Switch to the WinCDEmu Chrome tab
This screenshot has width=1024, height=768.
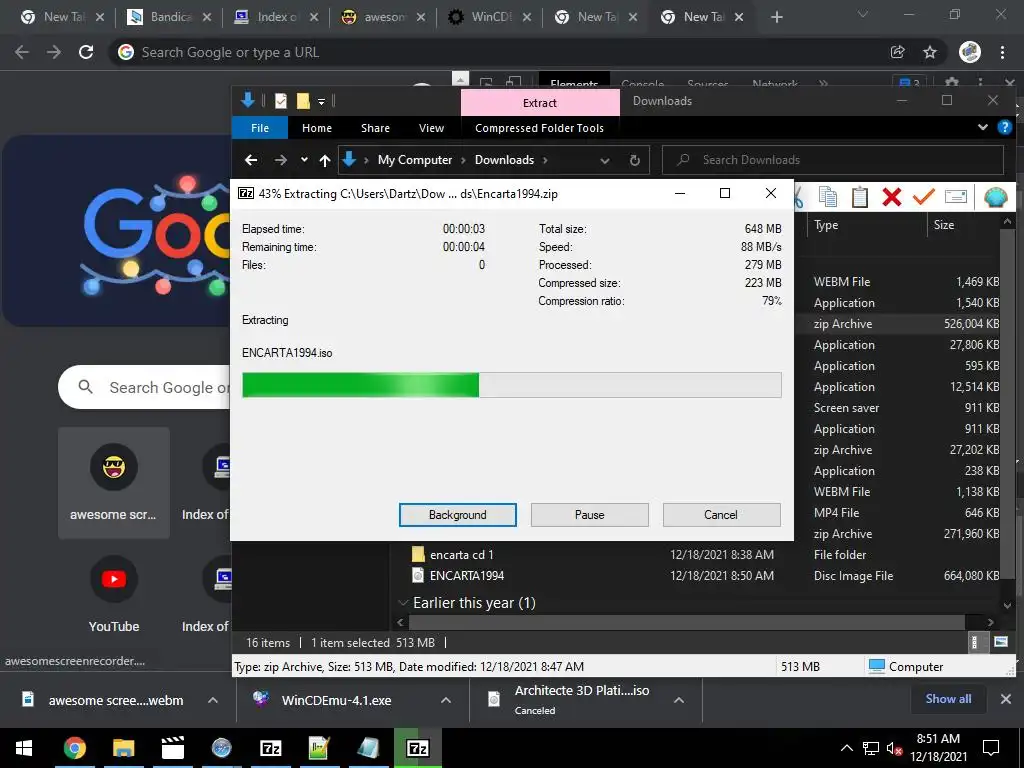[x=490, y=17]
